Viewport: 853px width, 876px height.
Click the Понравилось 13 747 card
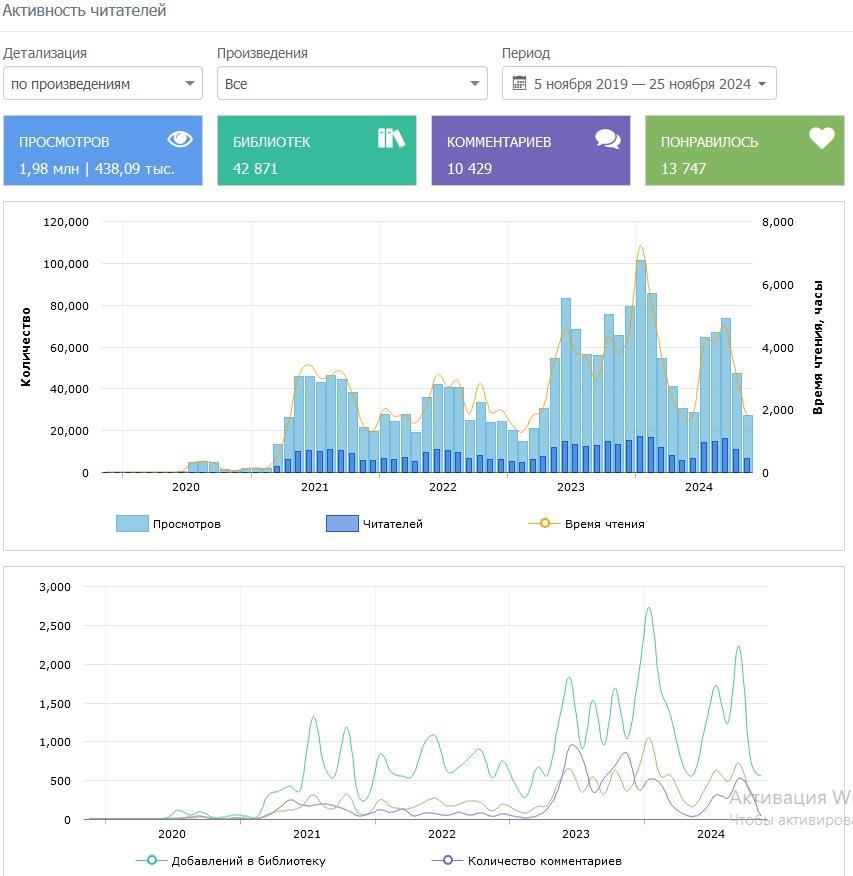744,151
